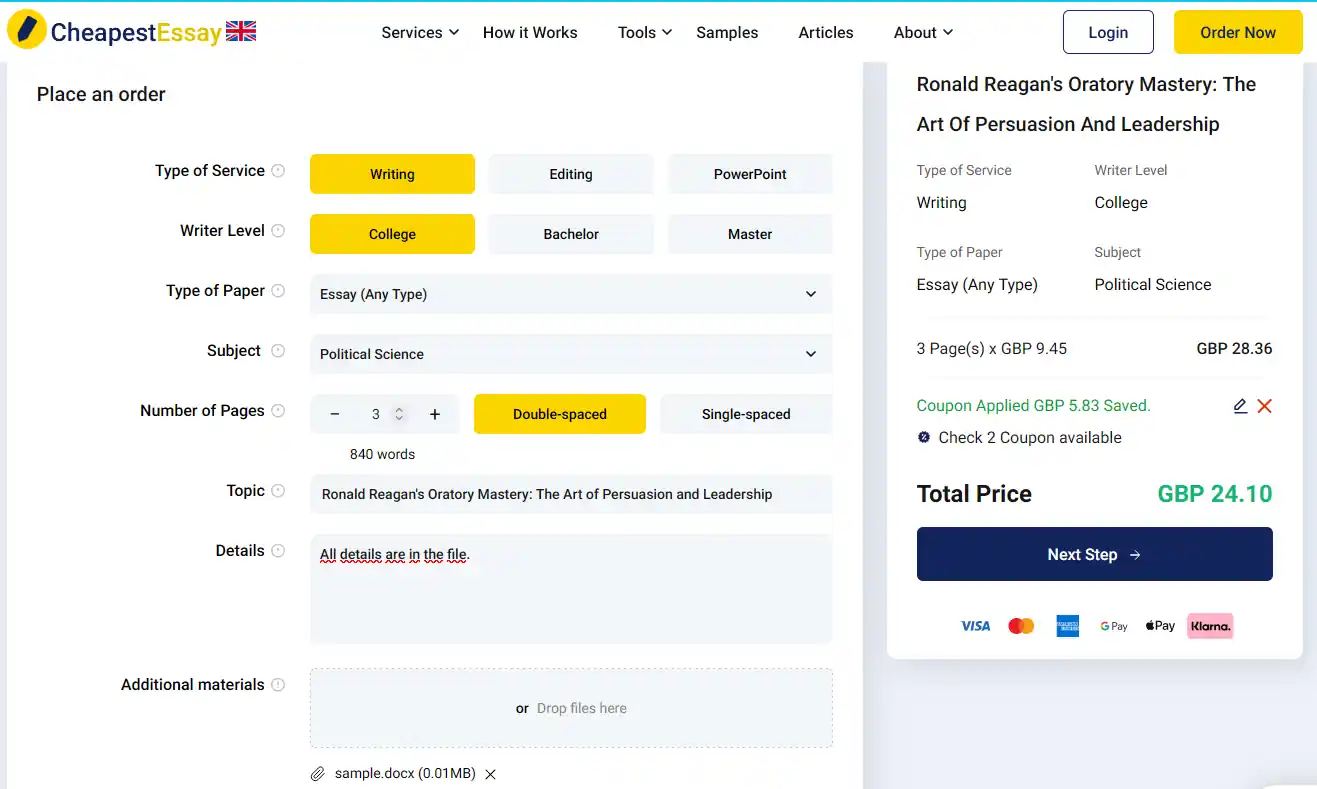Choose the Master writer level
The height and width of the screenshot is (789, 1317).
749,234
